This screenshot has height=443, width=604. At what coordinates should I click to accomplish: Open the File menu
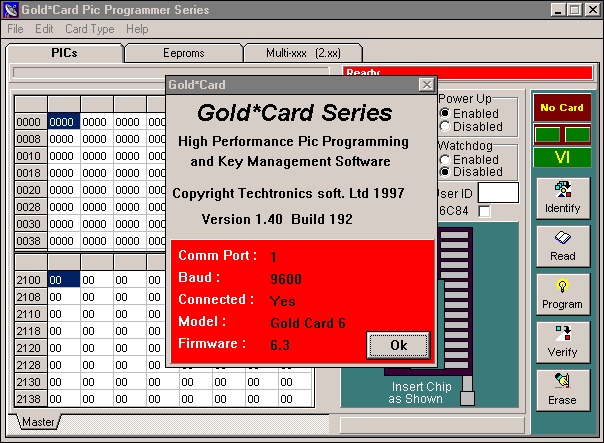(x=15, y=29)
